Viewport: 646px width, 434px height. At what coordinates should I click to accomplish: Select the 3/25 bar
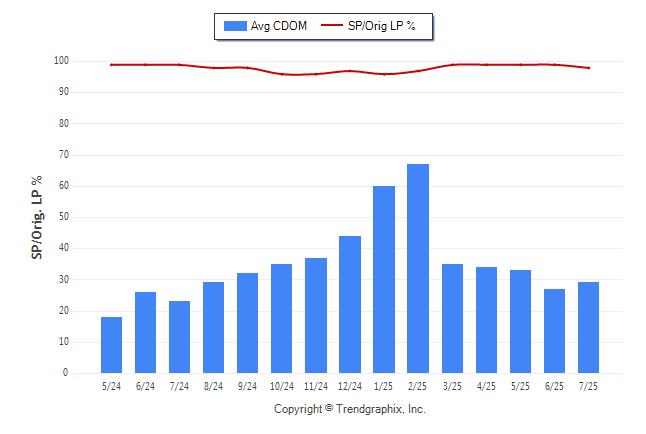[452, 319]
